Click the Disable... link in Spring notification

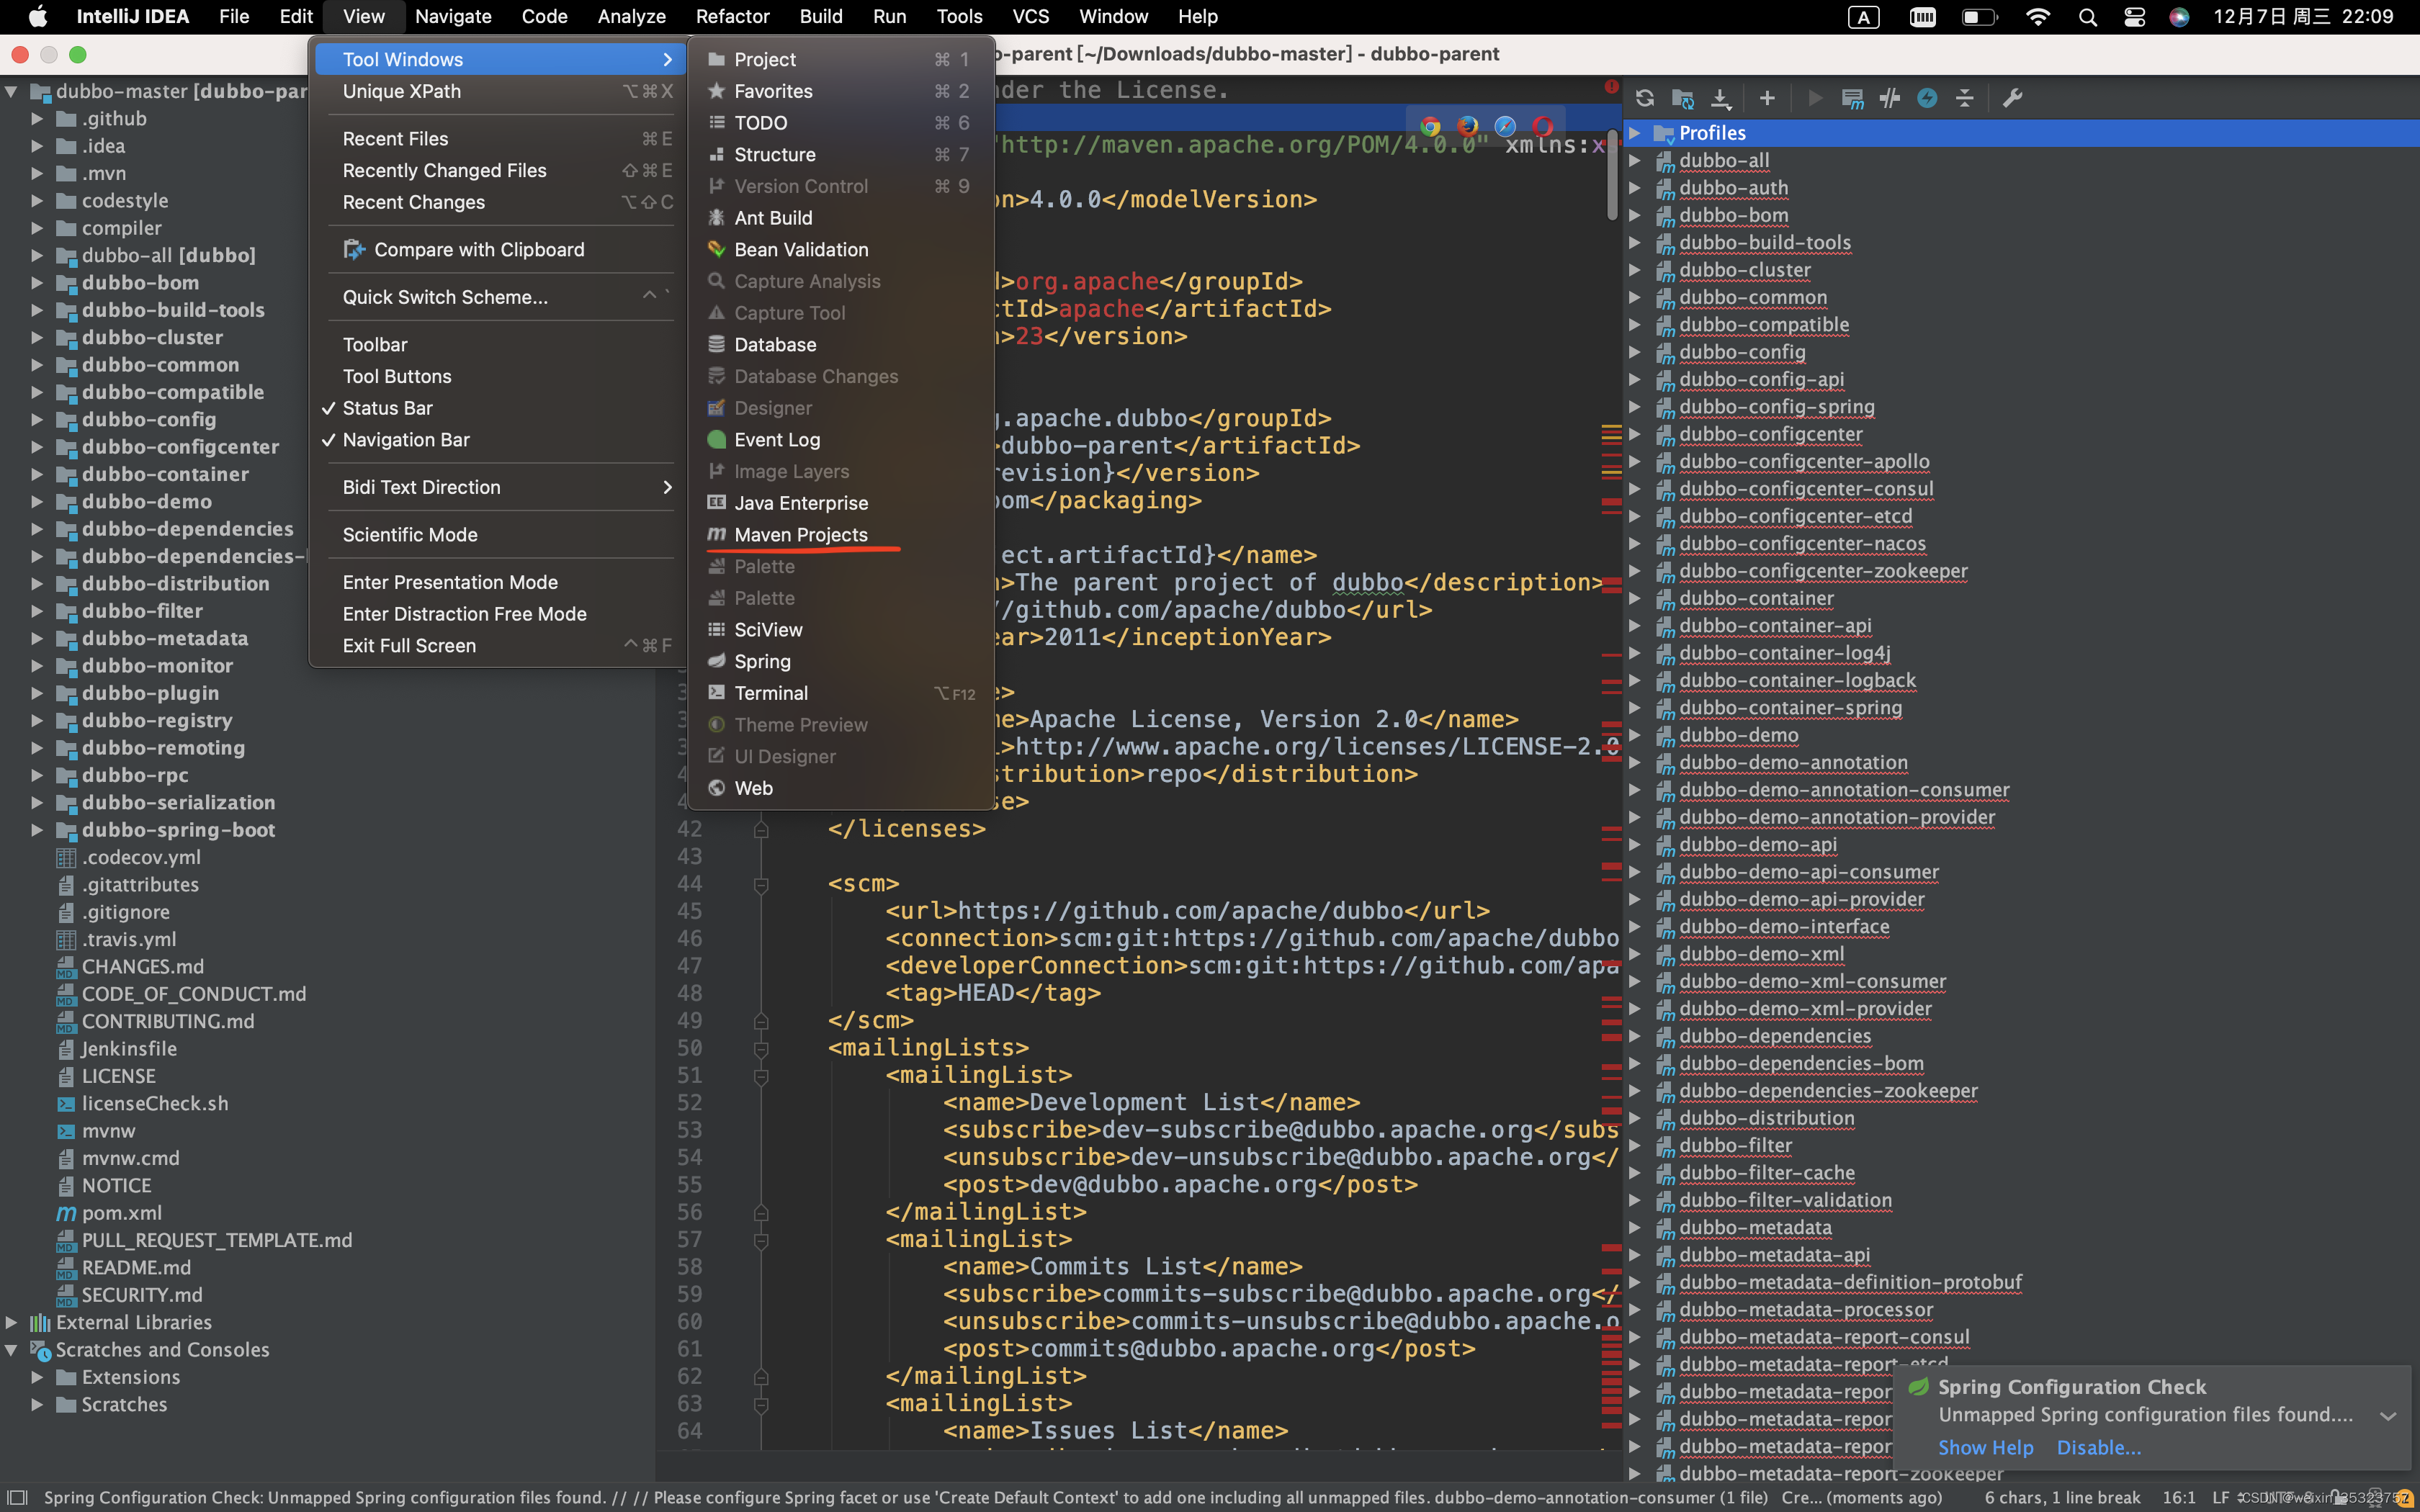pos(2098,1447)
